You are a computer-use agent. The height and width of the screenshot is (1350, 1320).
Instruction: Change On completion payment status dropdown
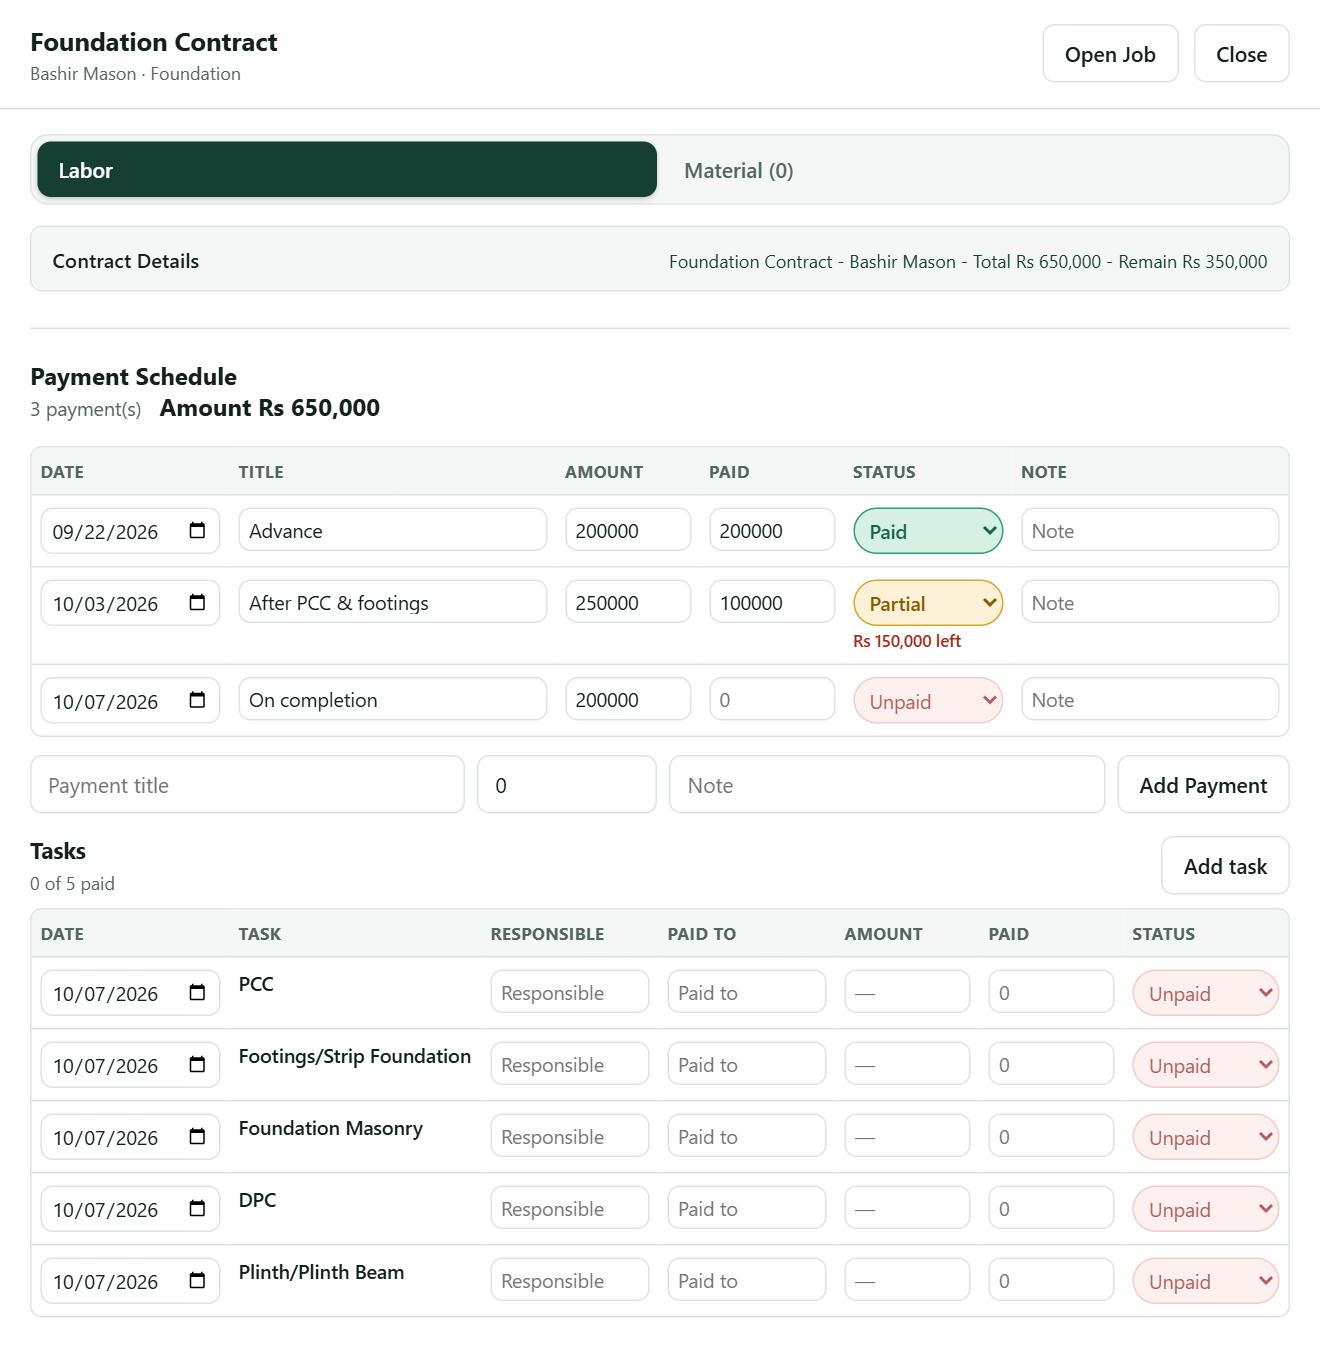click(x=928, y=701)
